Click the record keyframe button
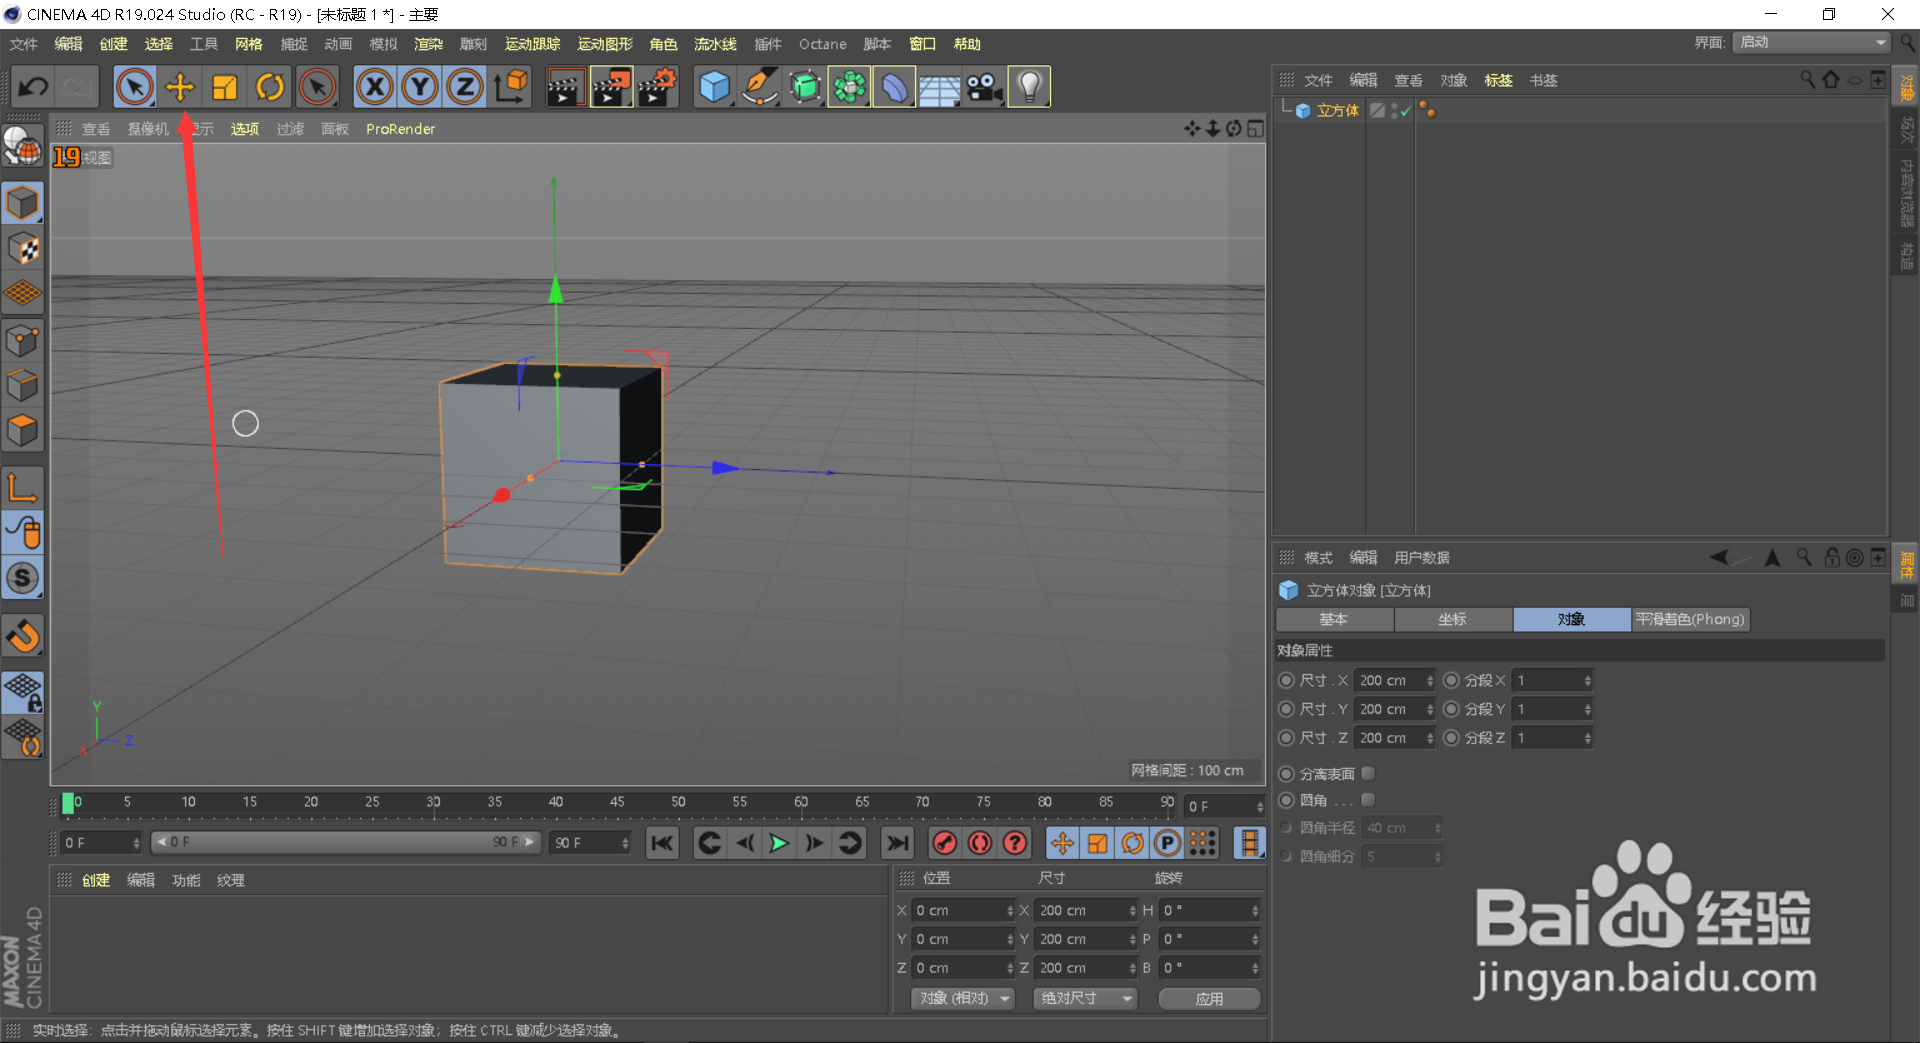 click(944, 843)
